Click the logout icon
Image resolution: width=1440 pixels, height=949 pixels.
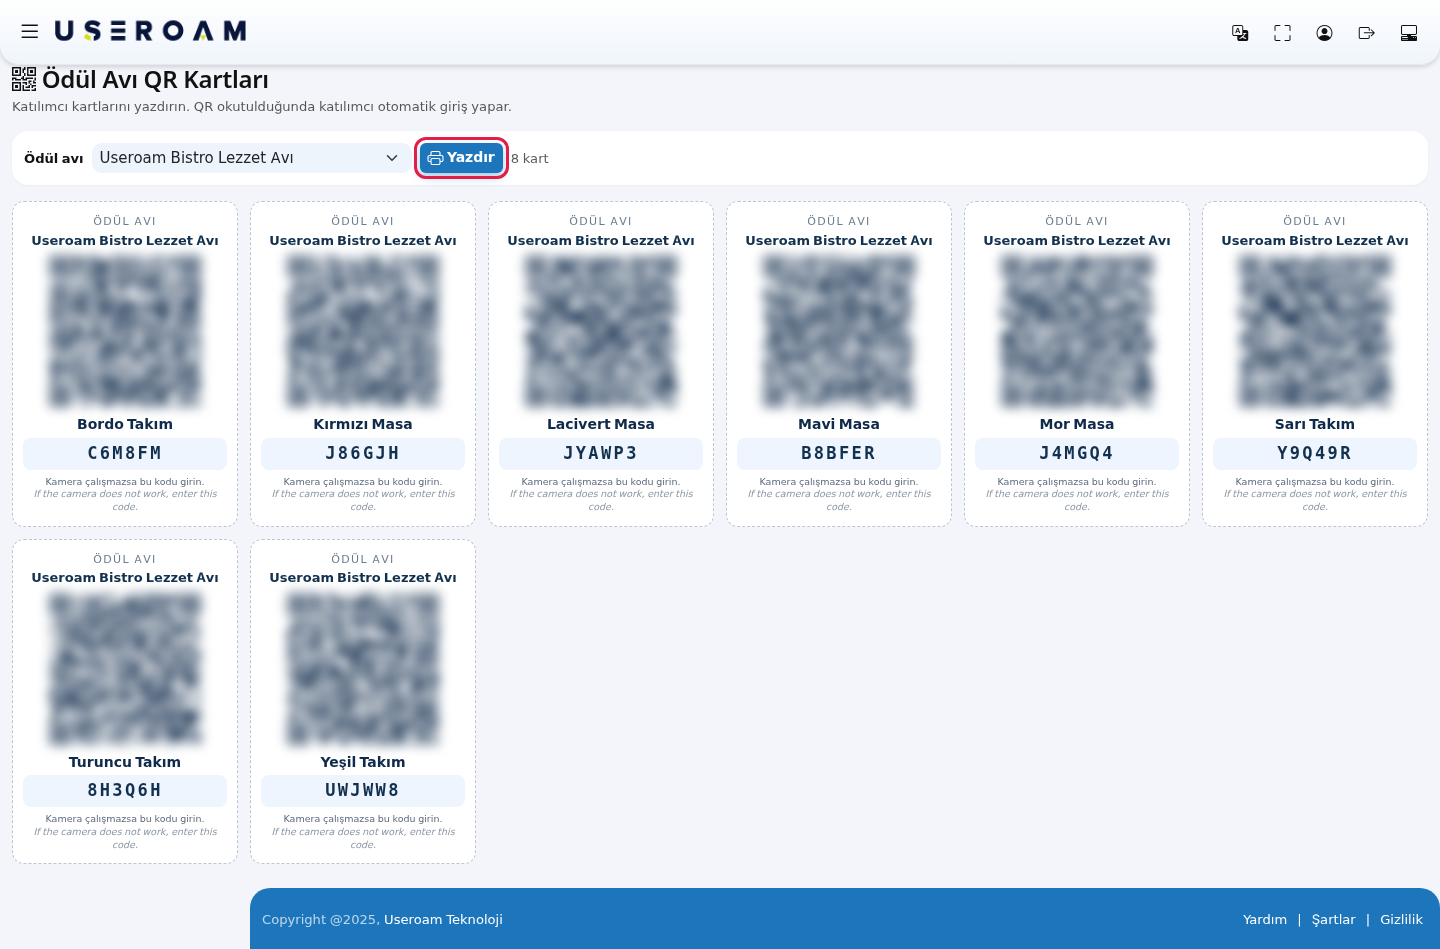1366,33
